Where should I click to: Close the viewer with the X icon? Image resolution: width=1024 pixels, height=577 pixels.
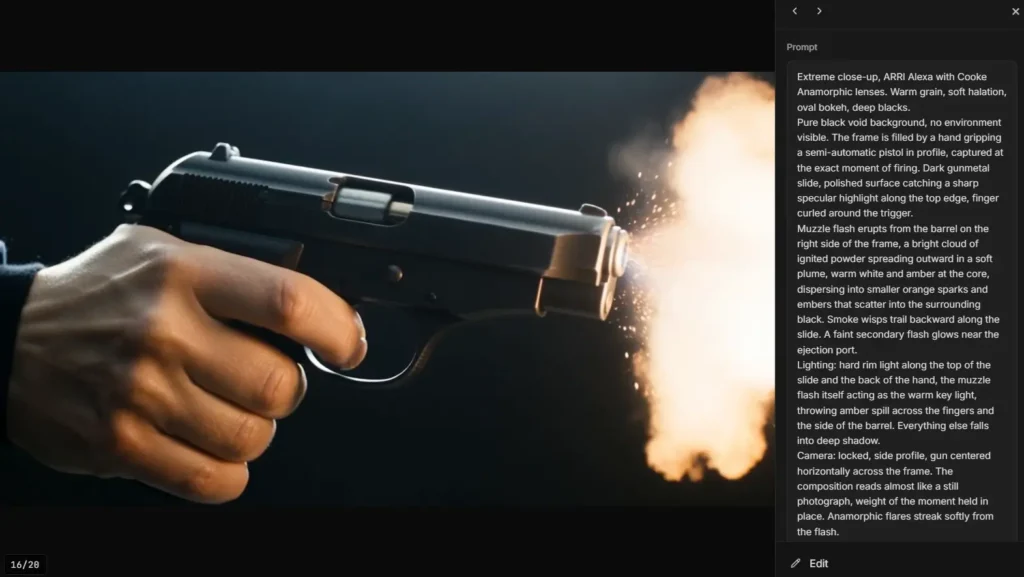coord(1016,12)
